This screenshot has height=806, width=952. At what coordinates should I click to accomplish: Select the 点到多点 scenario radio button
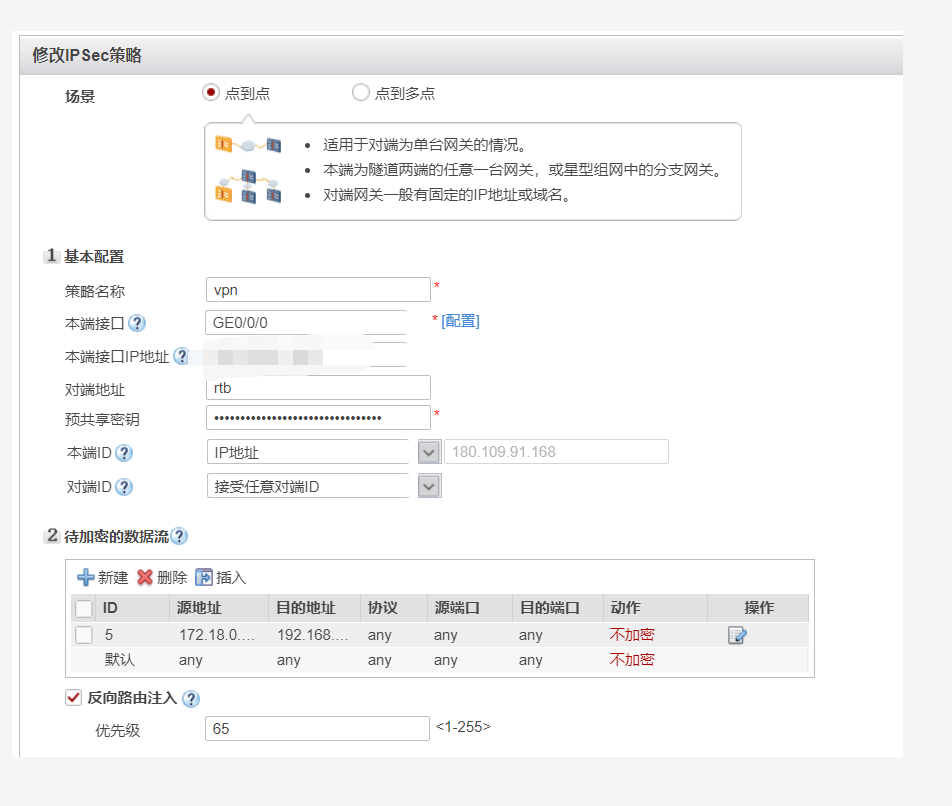(x=361, y=93)
